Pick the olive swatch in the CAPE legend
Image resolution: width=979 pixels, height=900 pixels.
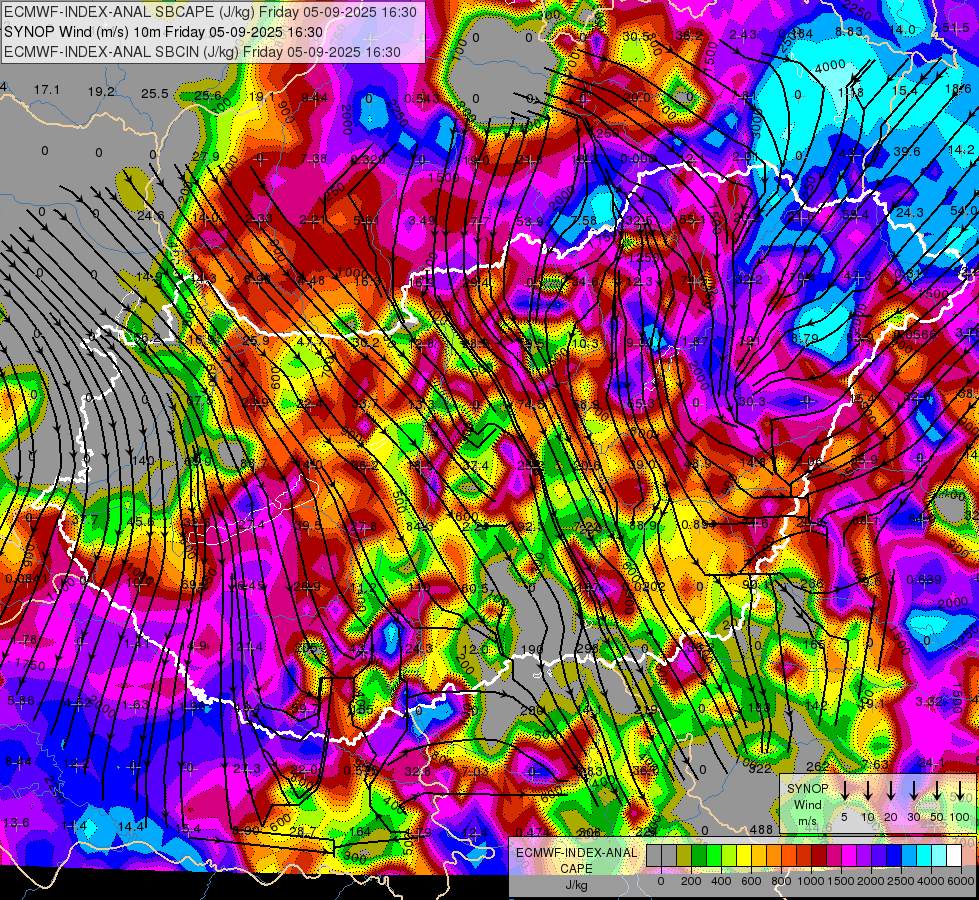pos(684,855)
